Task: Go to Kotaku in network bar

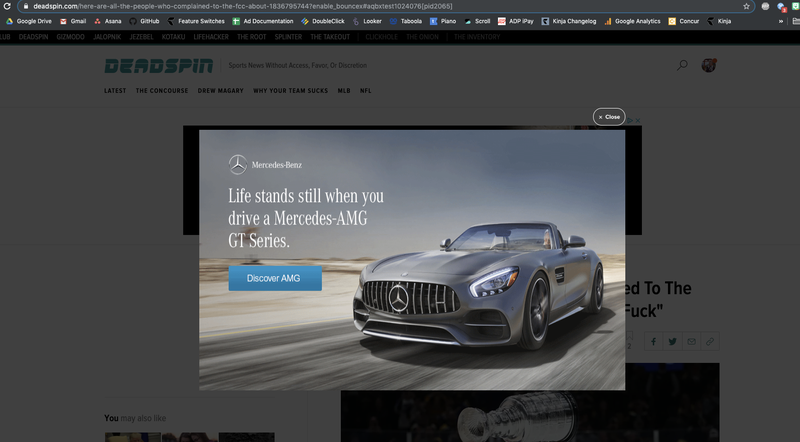Action: coord(173,37)
